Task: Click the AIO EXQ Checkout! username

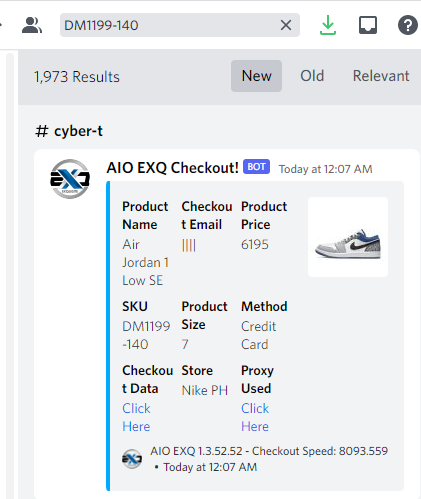Action: click(172, 168)
